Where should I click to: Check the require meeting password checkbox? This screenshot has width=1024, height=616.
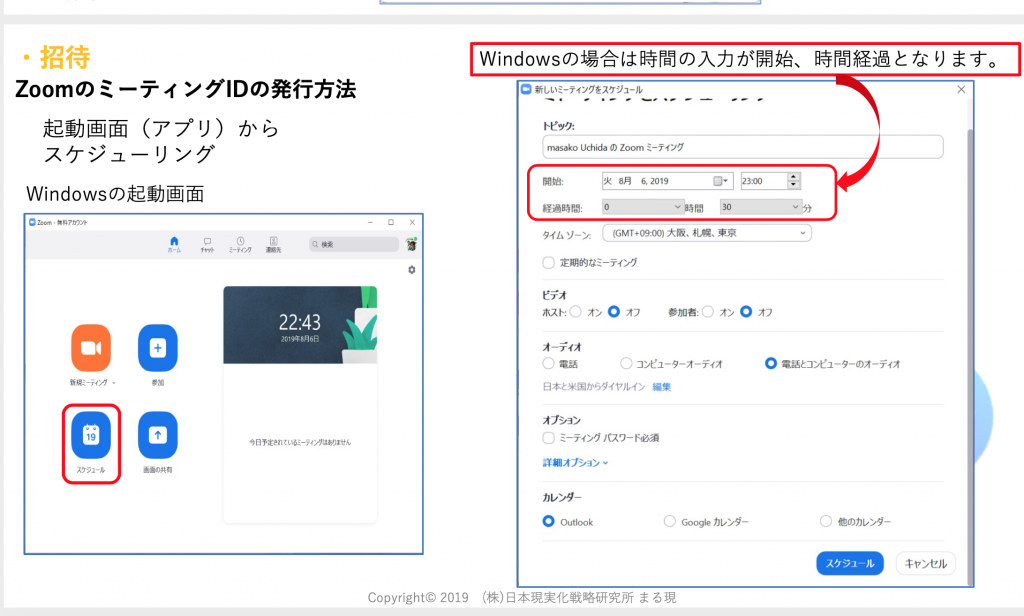[x=549, y=438]
